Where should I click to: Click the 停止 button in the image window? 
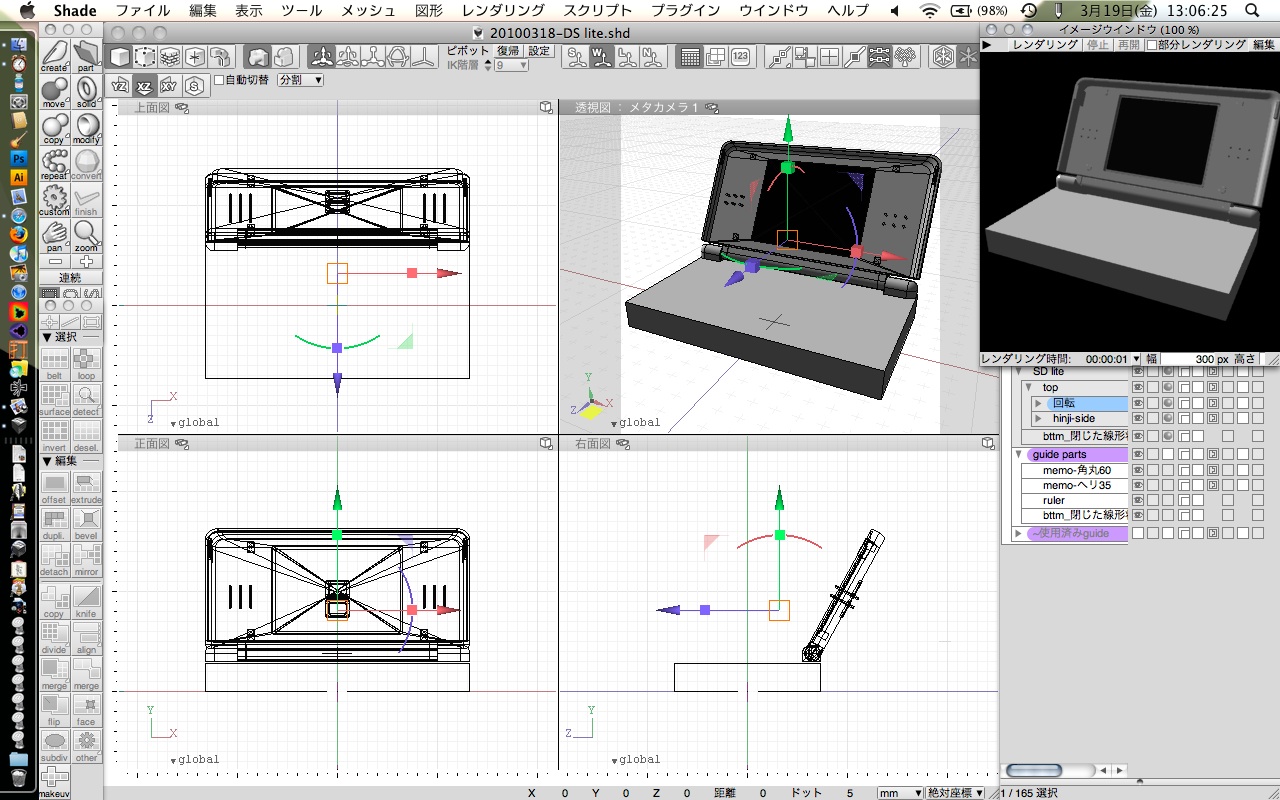tap(1098, 44)
